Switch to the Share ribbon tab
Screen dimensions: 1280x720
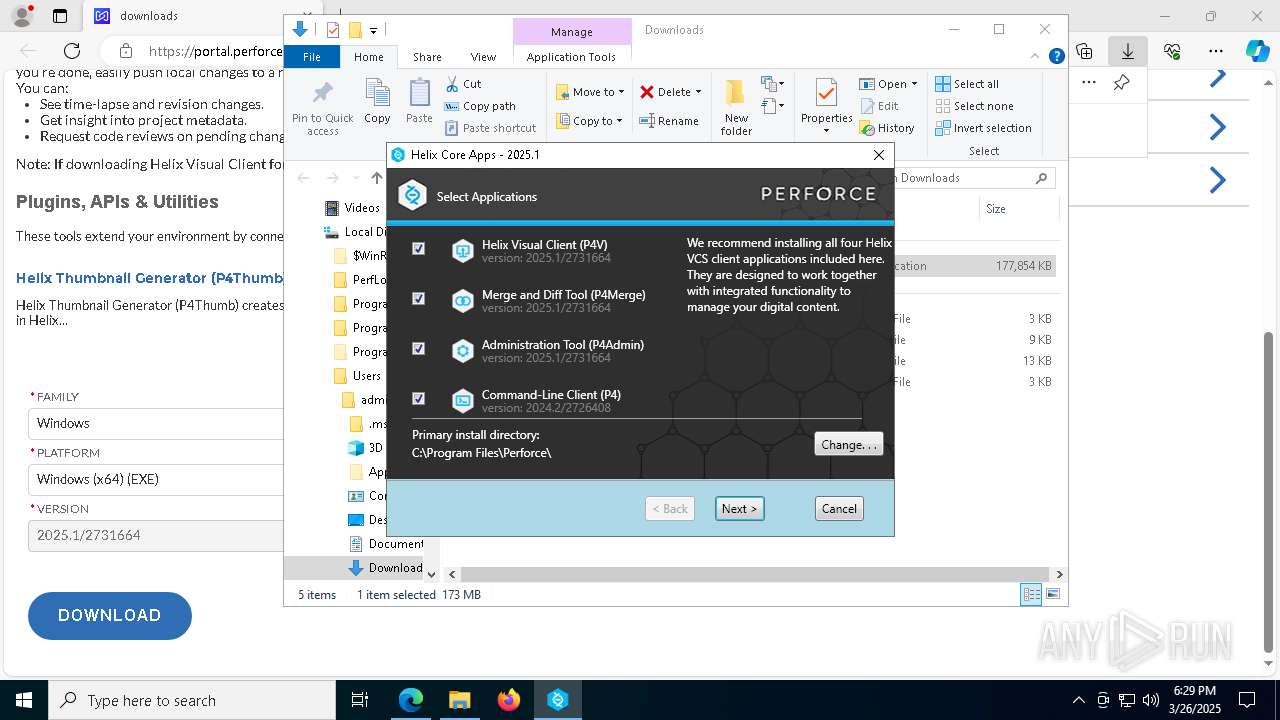click(x=427, y=57)
